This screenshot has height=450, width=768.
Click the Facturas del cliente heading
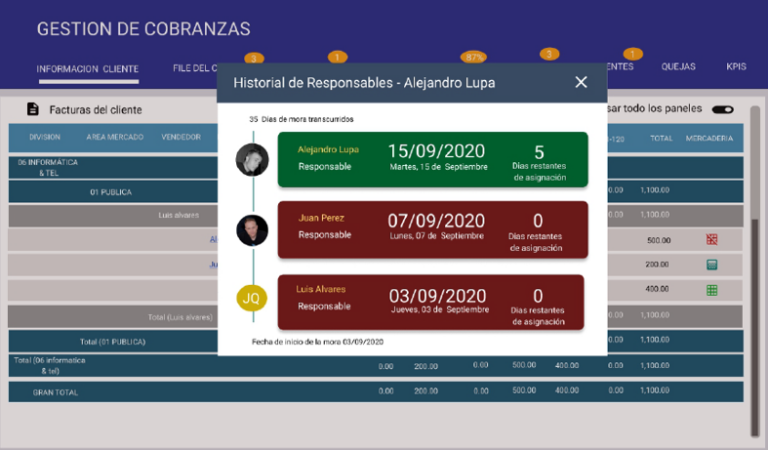click(96, 110)
